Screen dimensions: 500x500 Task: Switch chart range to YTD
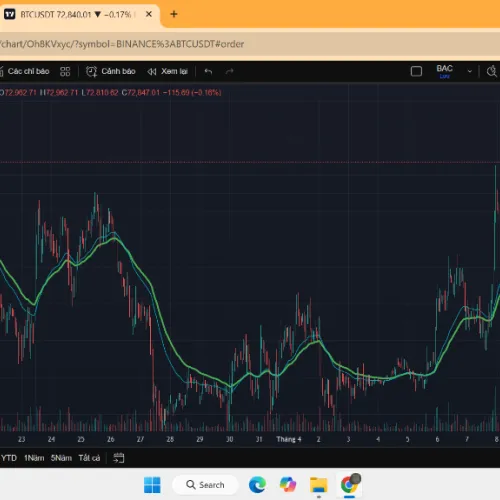click(9, 458)
